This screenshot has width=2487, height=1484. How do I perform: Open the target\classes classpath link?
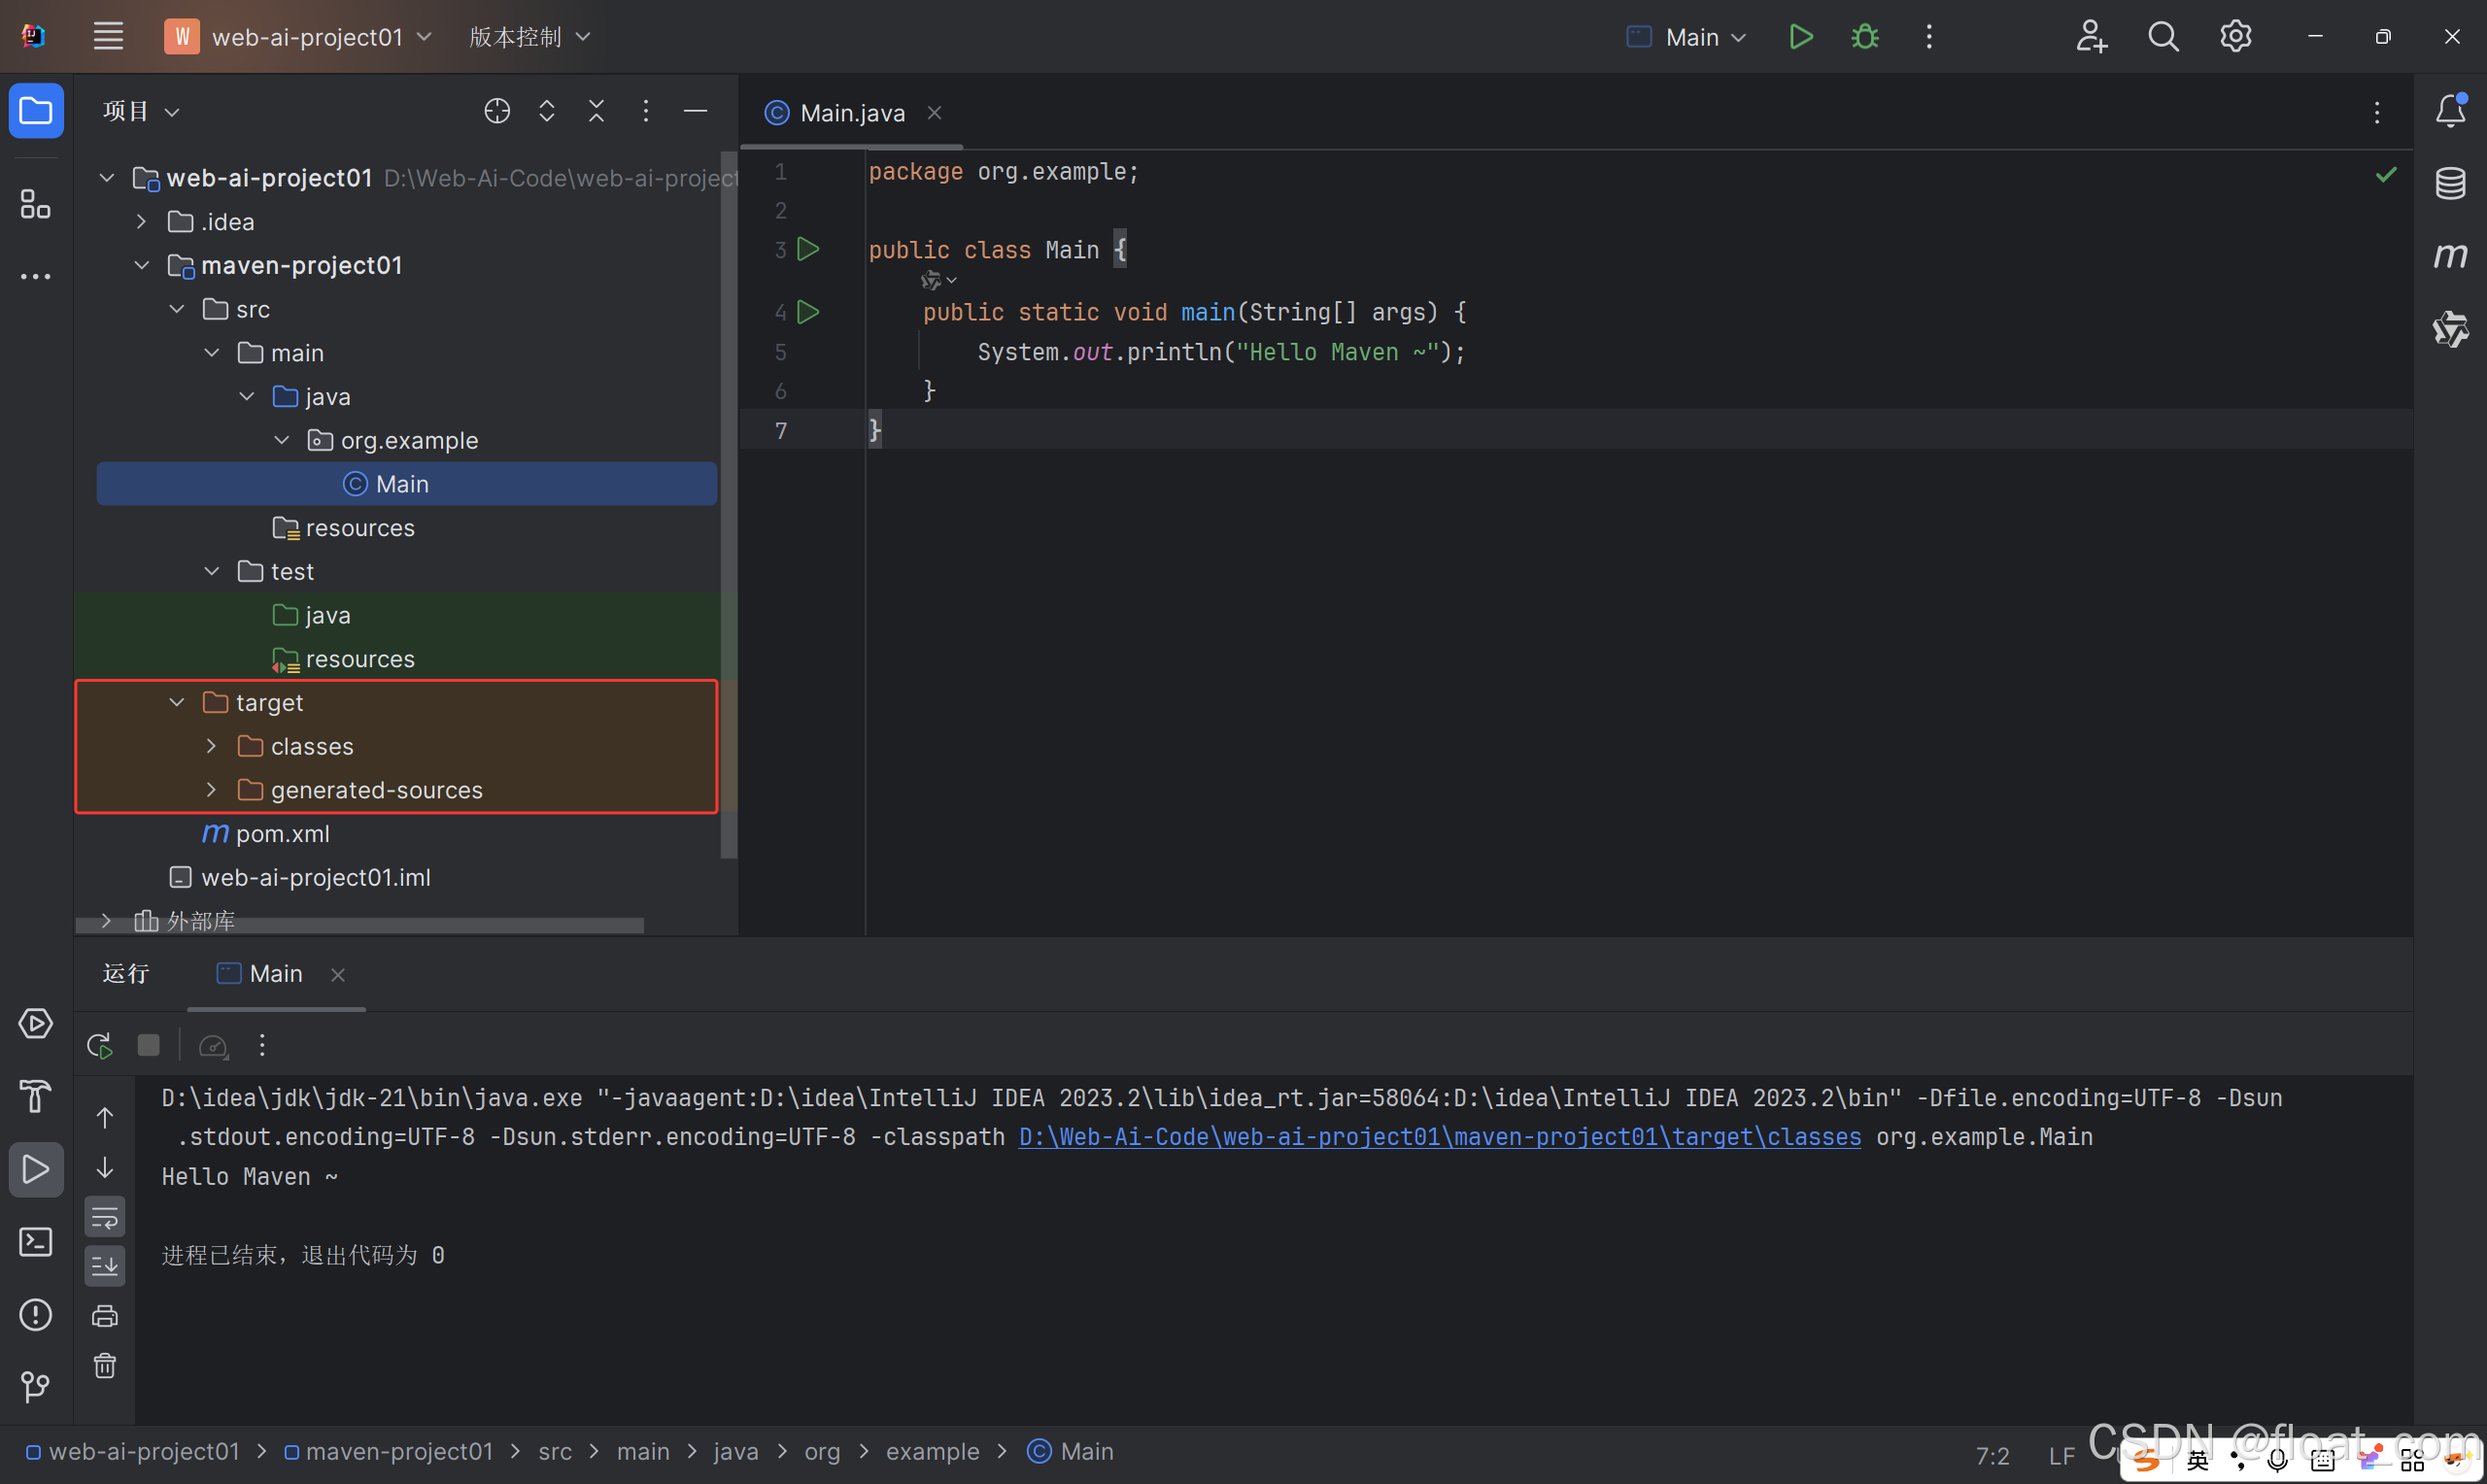point(1439,1137)
